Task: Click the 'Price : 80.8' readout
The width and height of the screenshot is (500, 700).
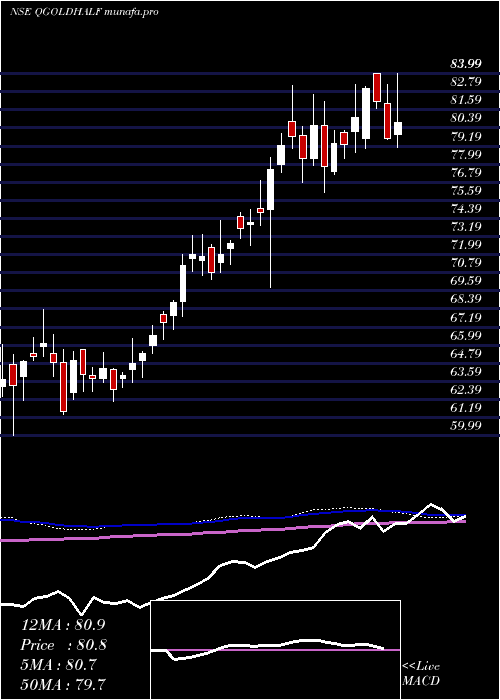Action: pyautogui.click(x=63, y=644)
